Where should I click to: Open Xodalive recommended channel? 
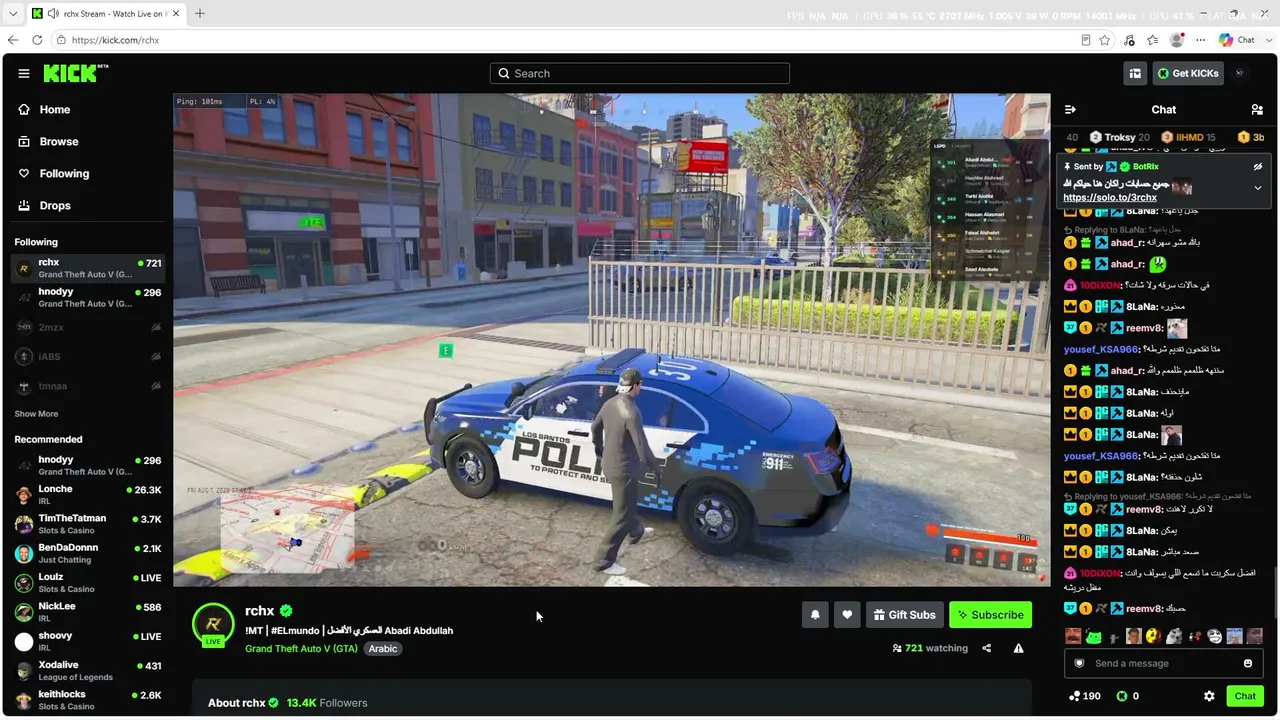[x=87, y=671]
